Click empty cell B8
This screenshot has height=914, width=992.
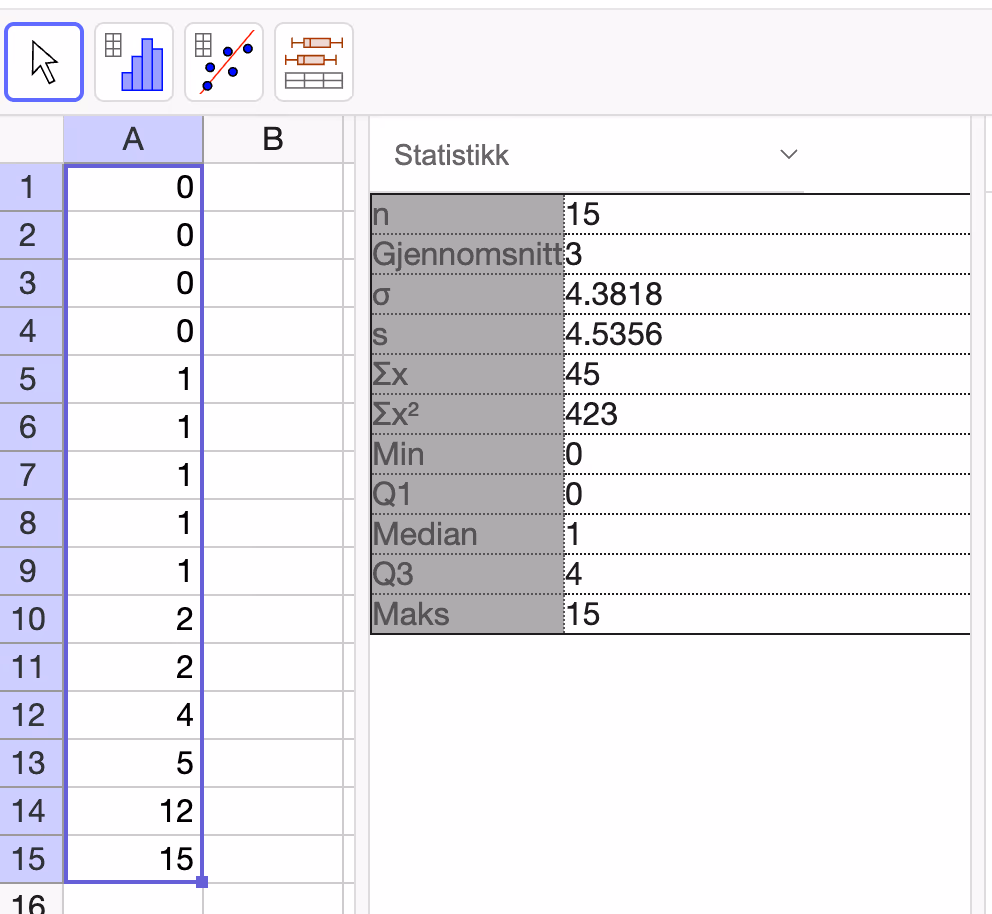[x=273, y=523]
